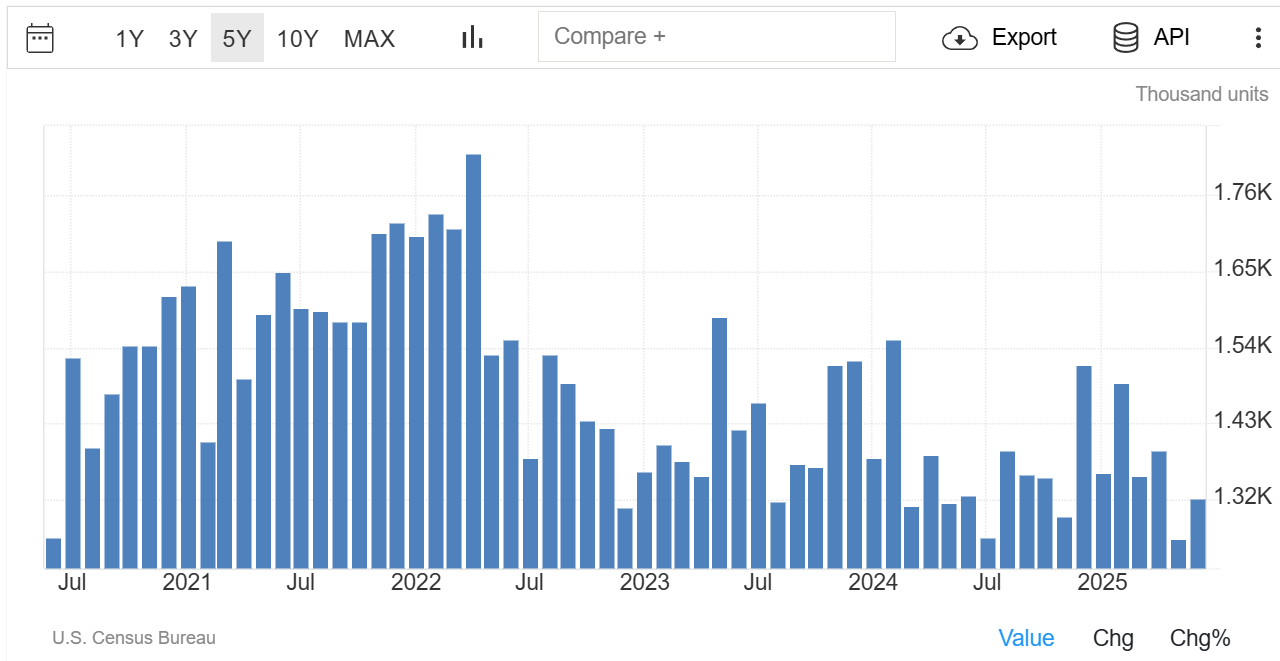
Task: Show data as Value
Action: [1026, 638]
